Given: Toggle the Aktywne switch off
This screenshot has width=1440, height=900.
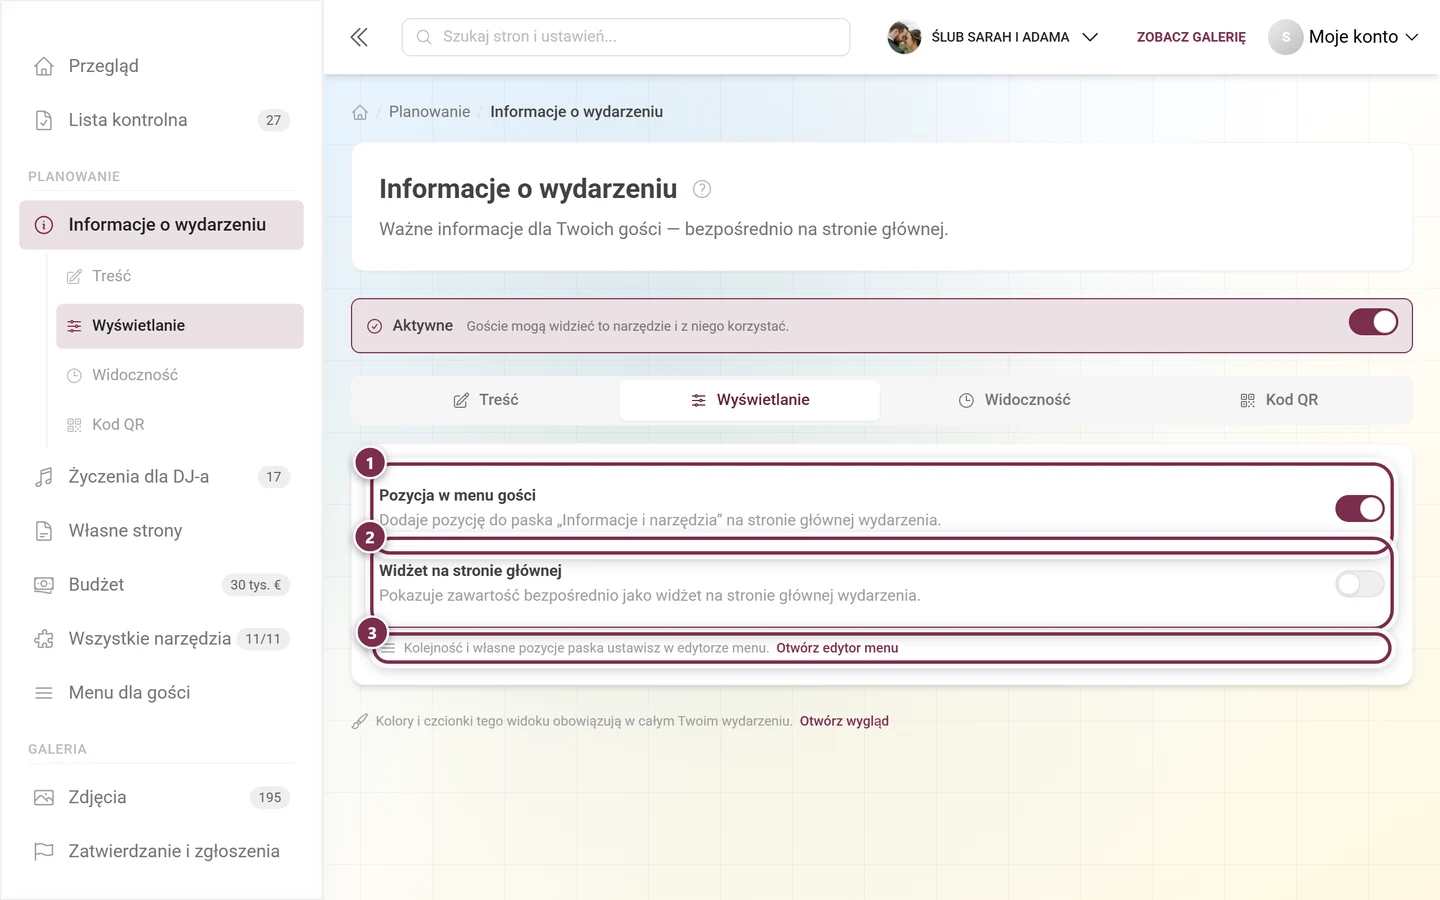Looking at the screenshot, I should coord(1373,322).
